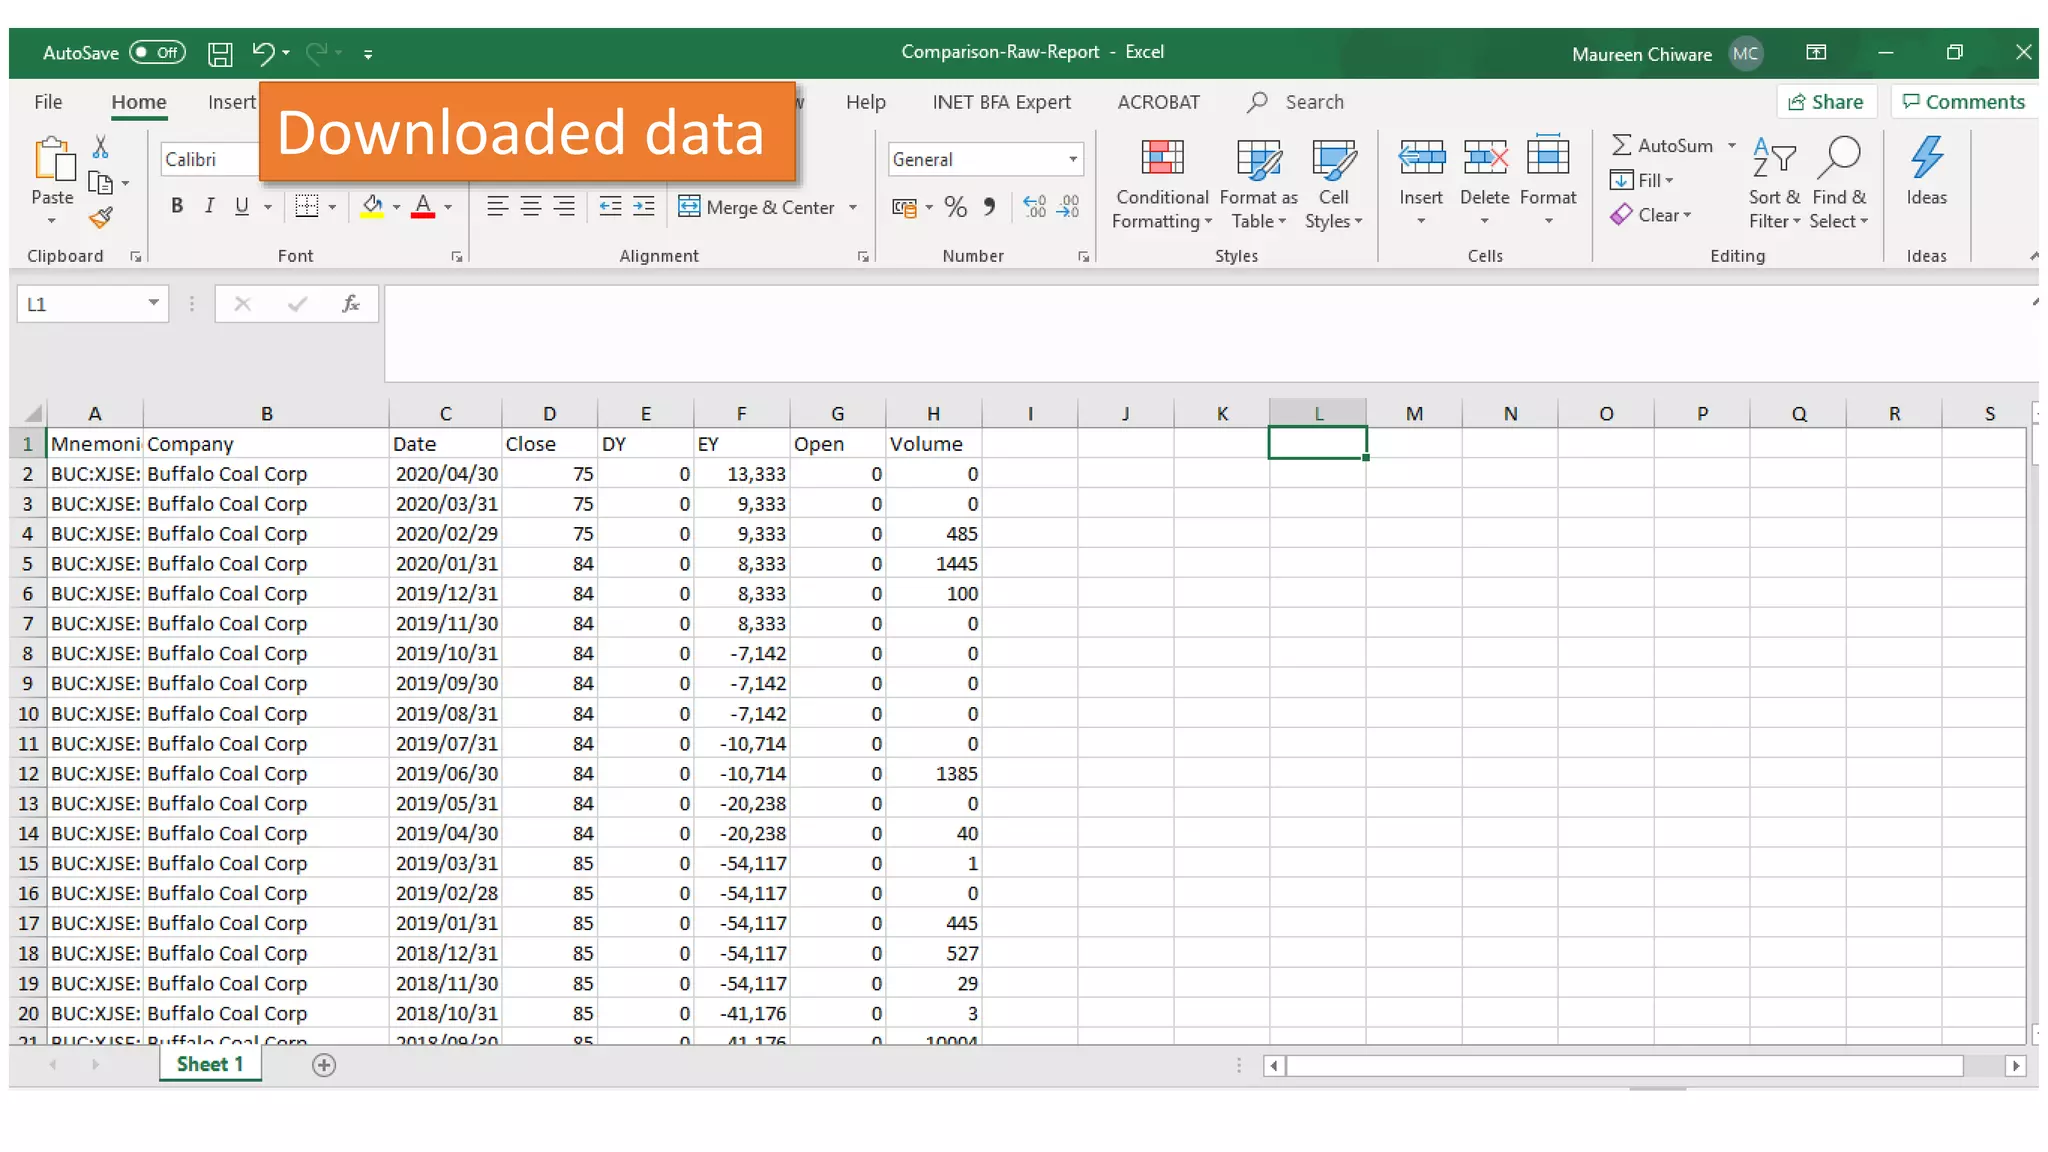Click the Fill Color bucket swatch
The height and width of the screenshot is (1152, 2048).
pos(372,207)
